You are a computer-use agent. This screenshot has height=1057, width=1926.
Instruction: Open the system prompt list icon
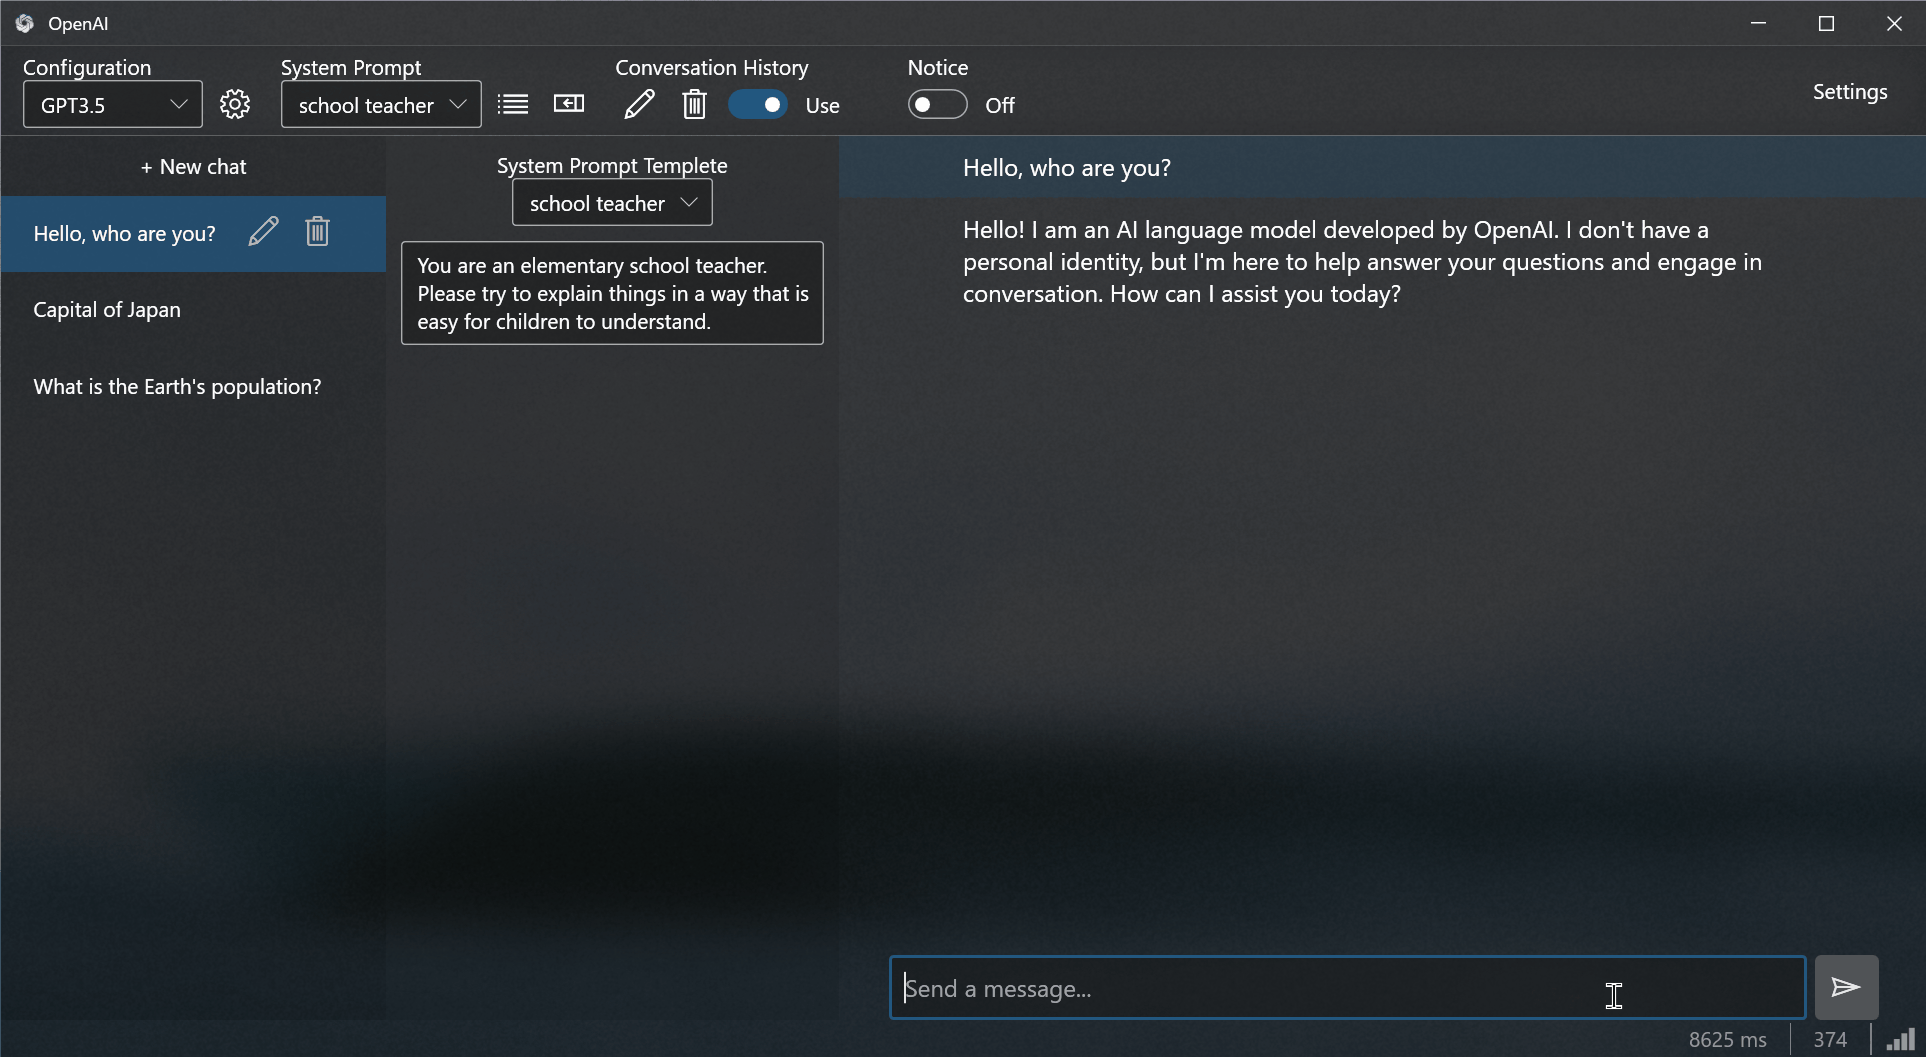point(513,104)
